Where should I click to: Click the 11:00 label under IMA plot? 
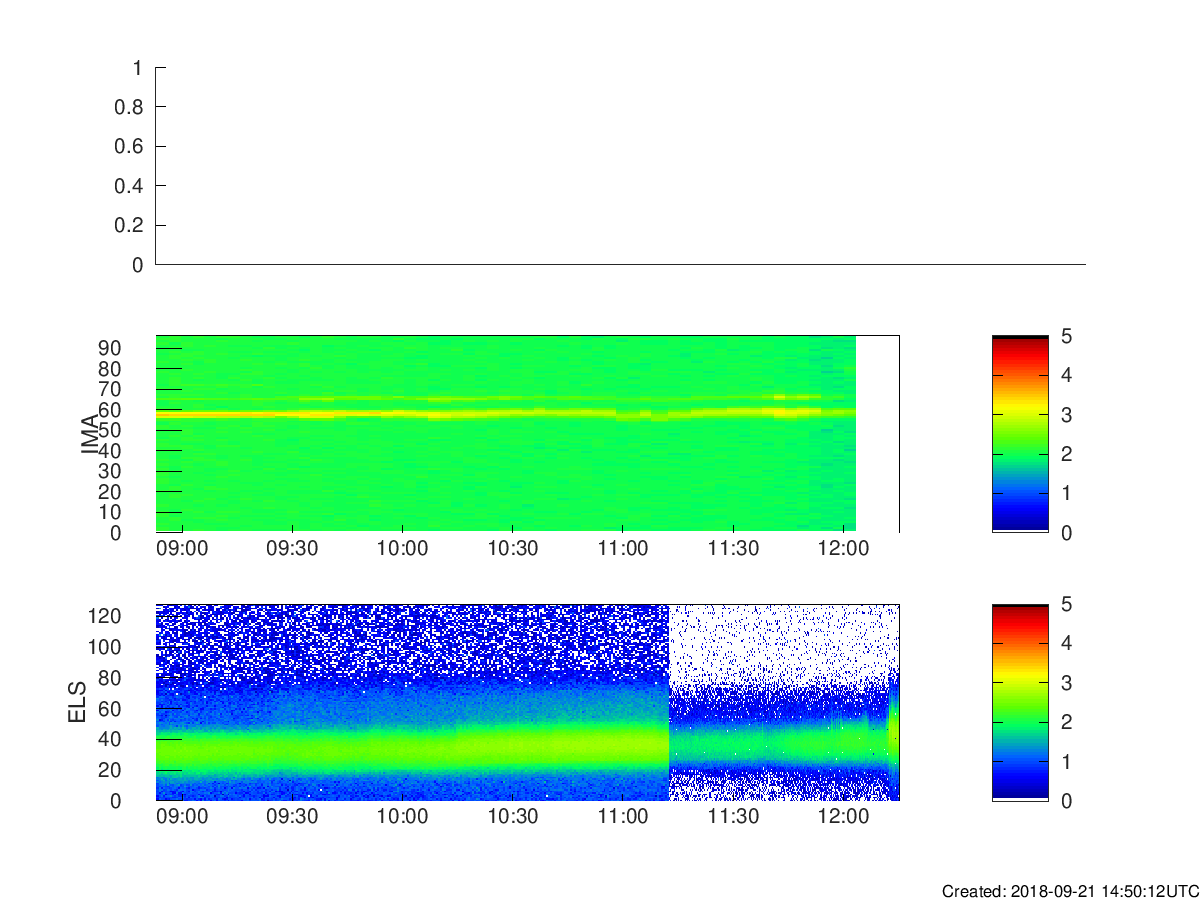point(623,549)
